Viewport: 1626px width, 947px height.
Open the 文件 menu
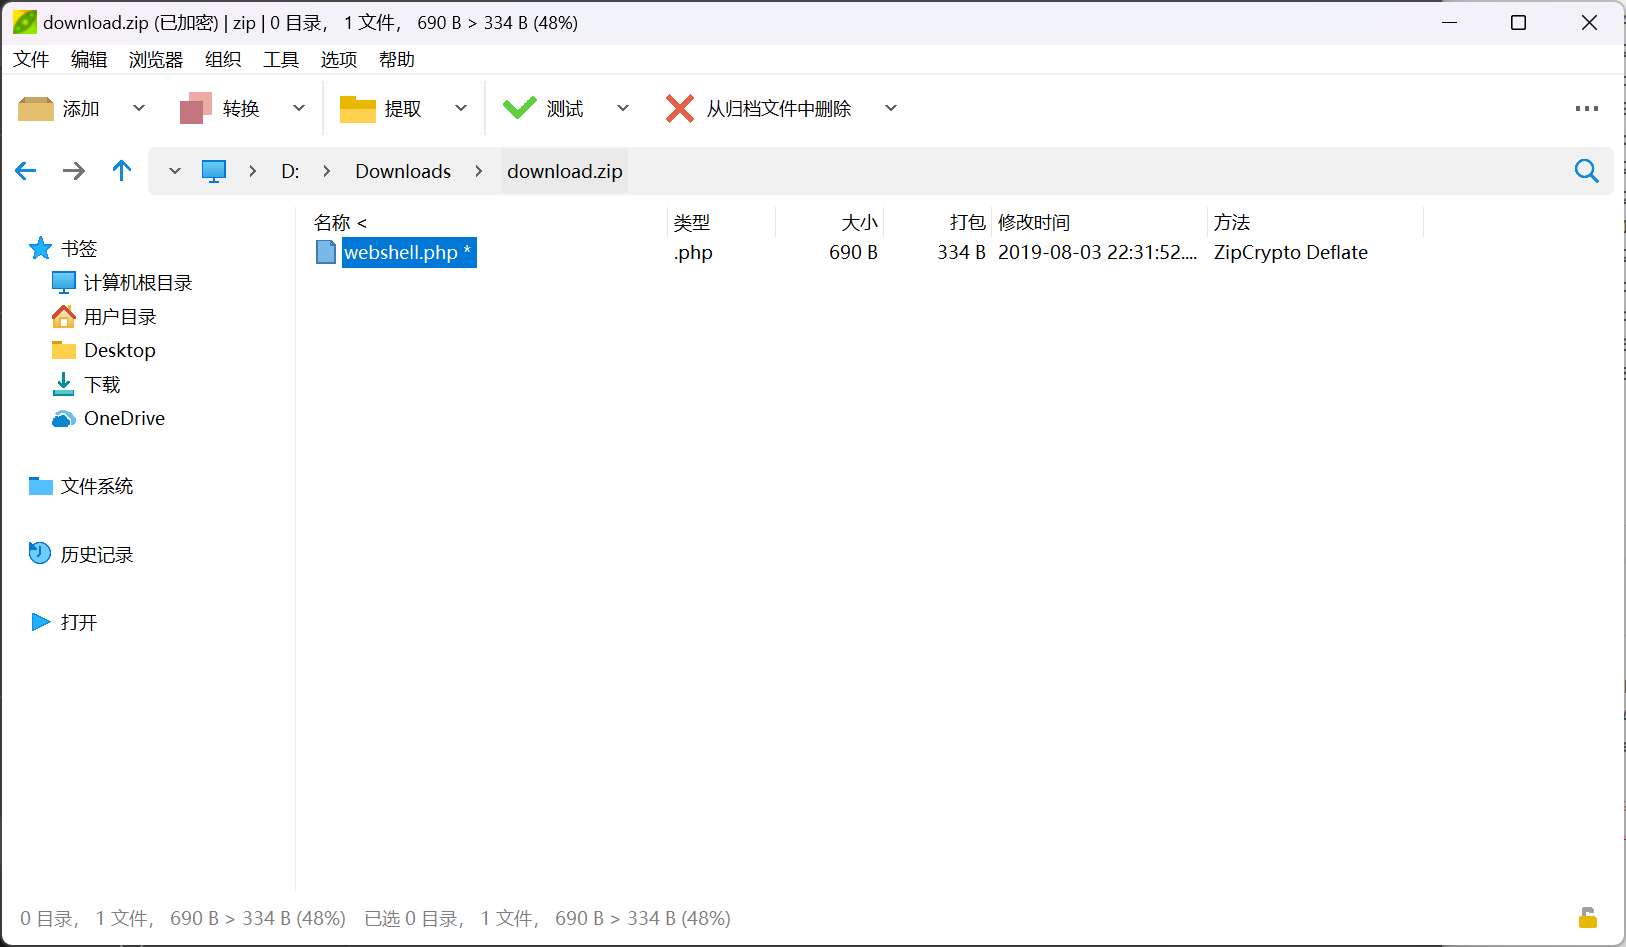point(31,60)
